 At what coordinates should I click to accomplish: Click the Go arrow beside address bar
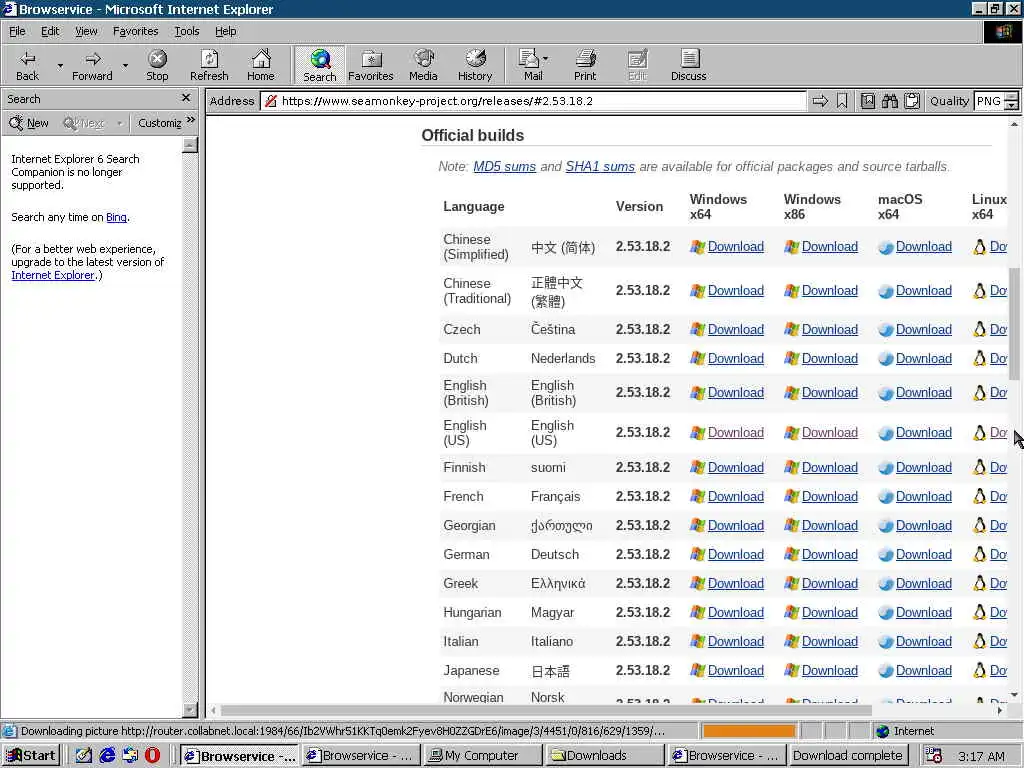[x=820, y=101]
